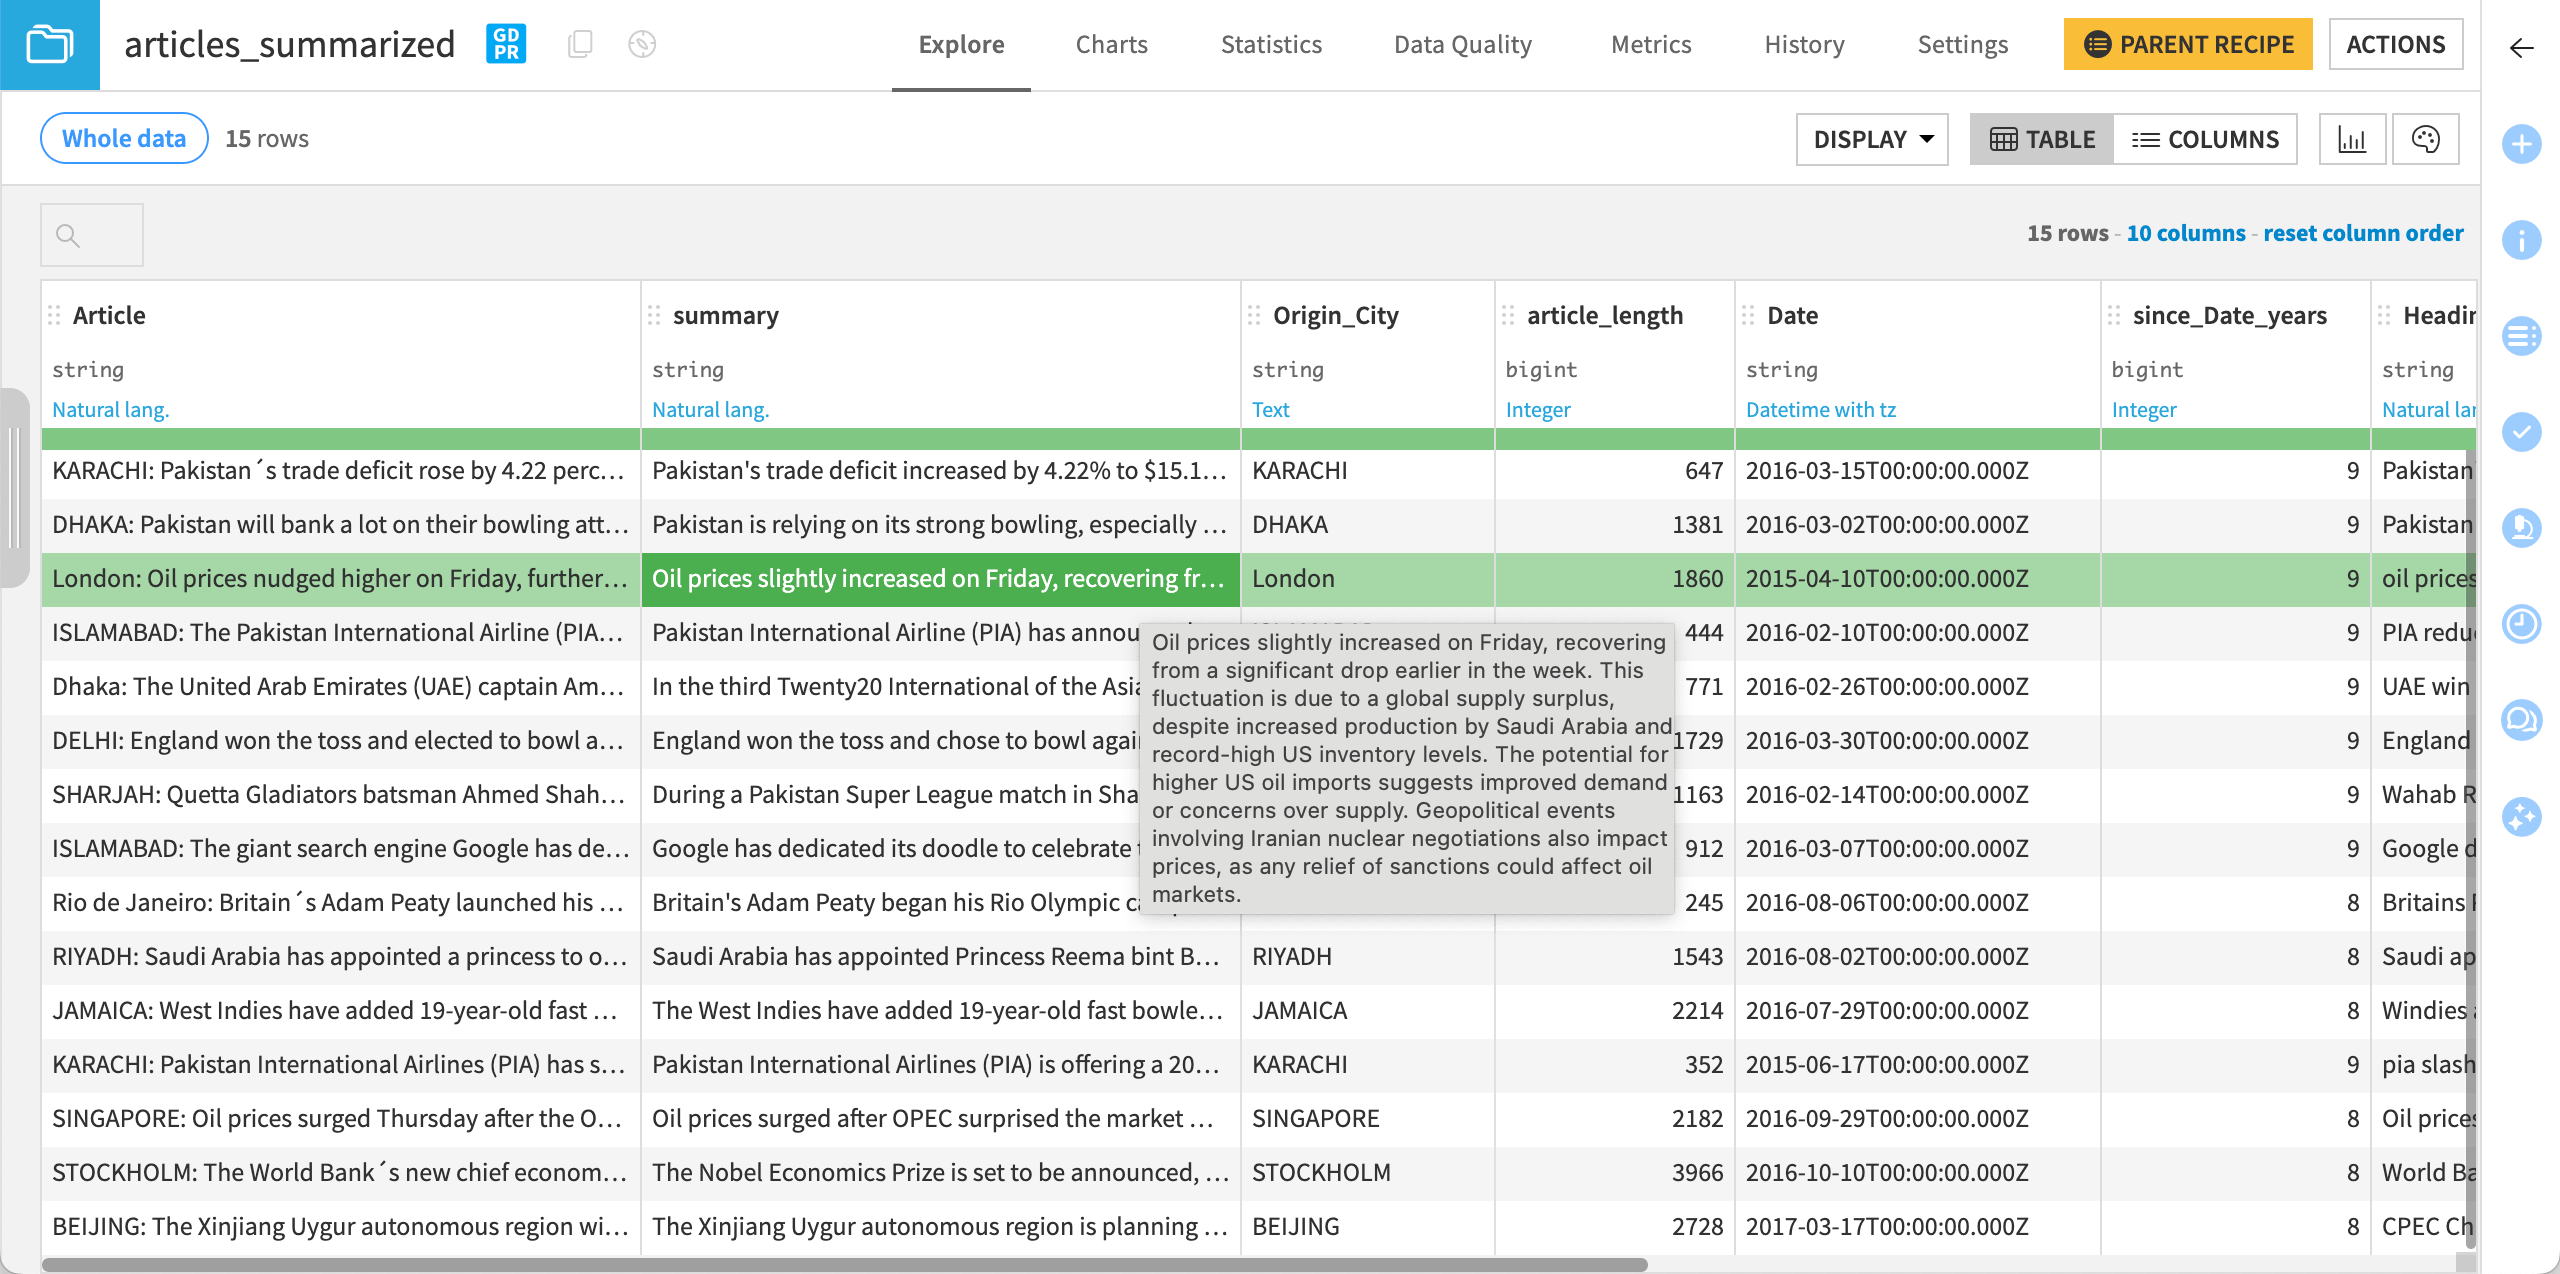Click the PARENT RECIPE button
This screenshot has width=2560, height=1274.
point(2187,44)
